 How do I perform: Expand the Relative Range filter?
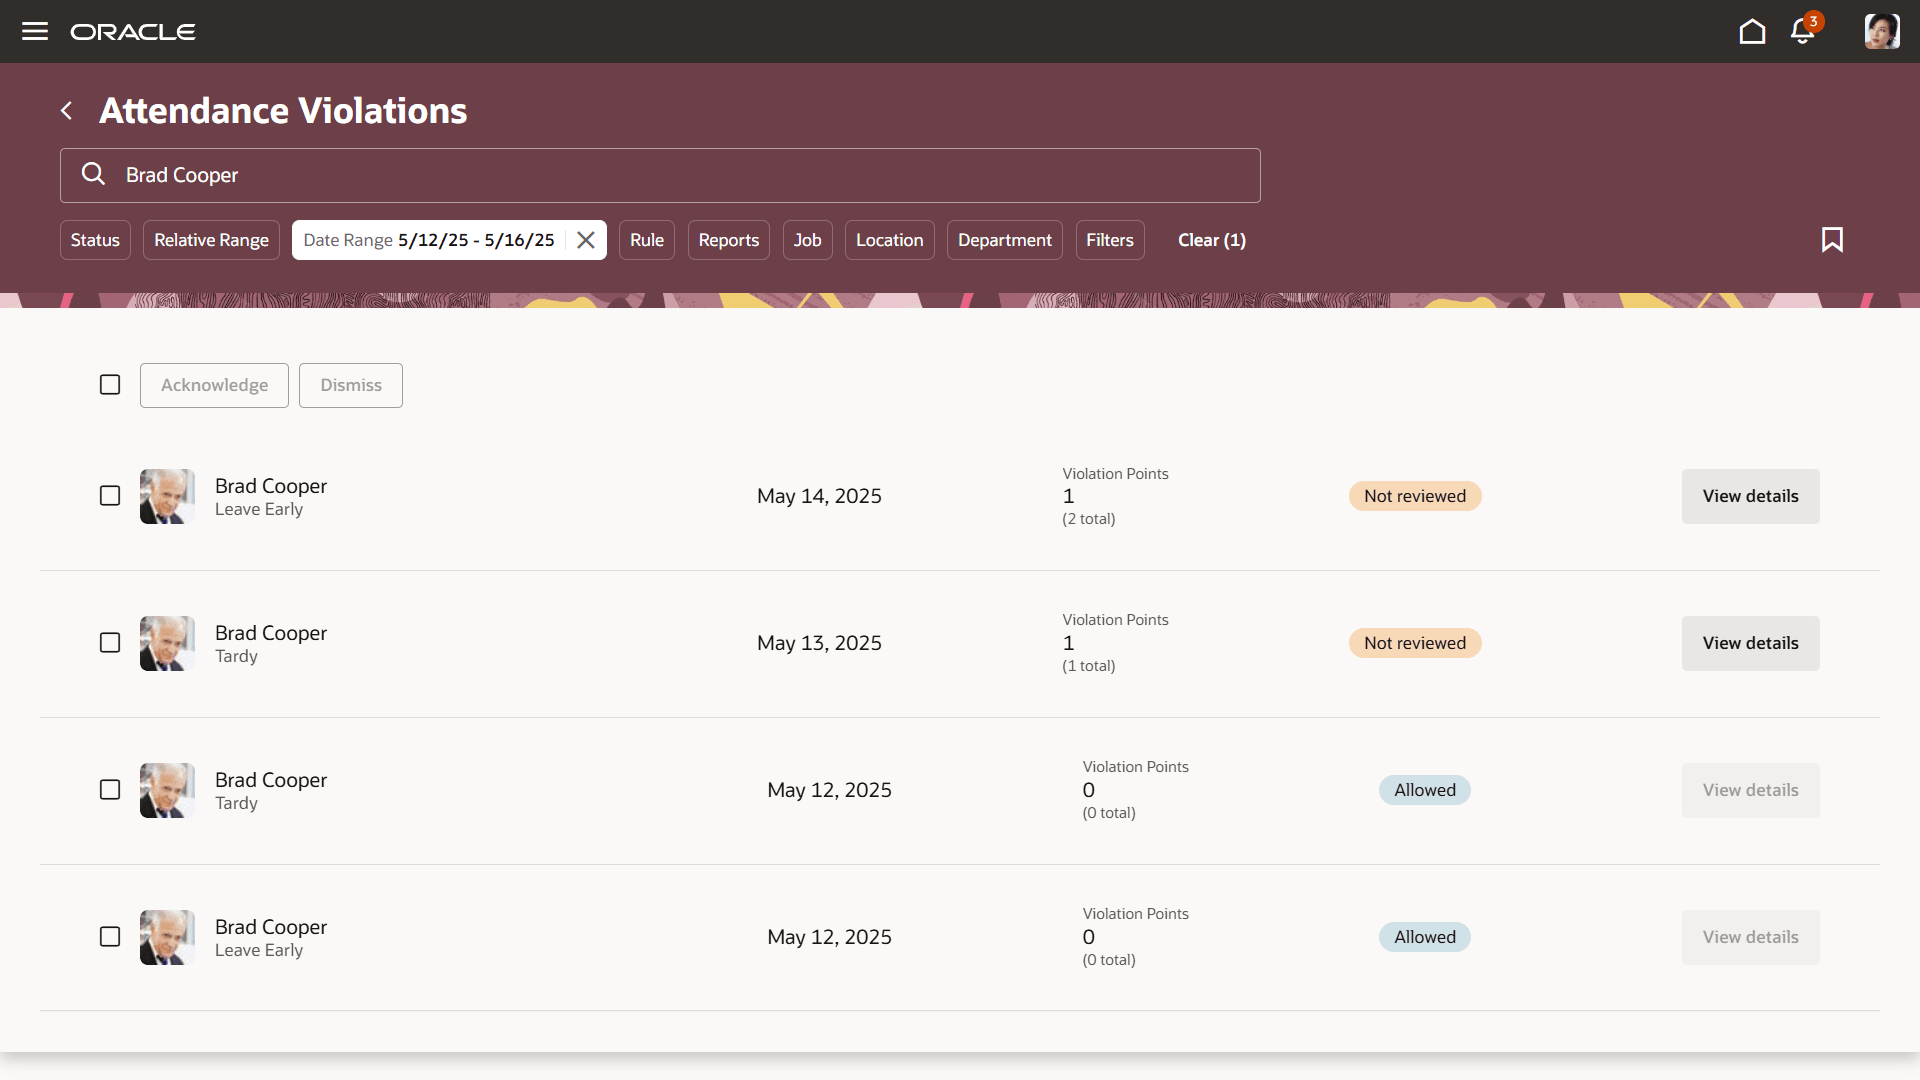pos(211,240)
